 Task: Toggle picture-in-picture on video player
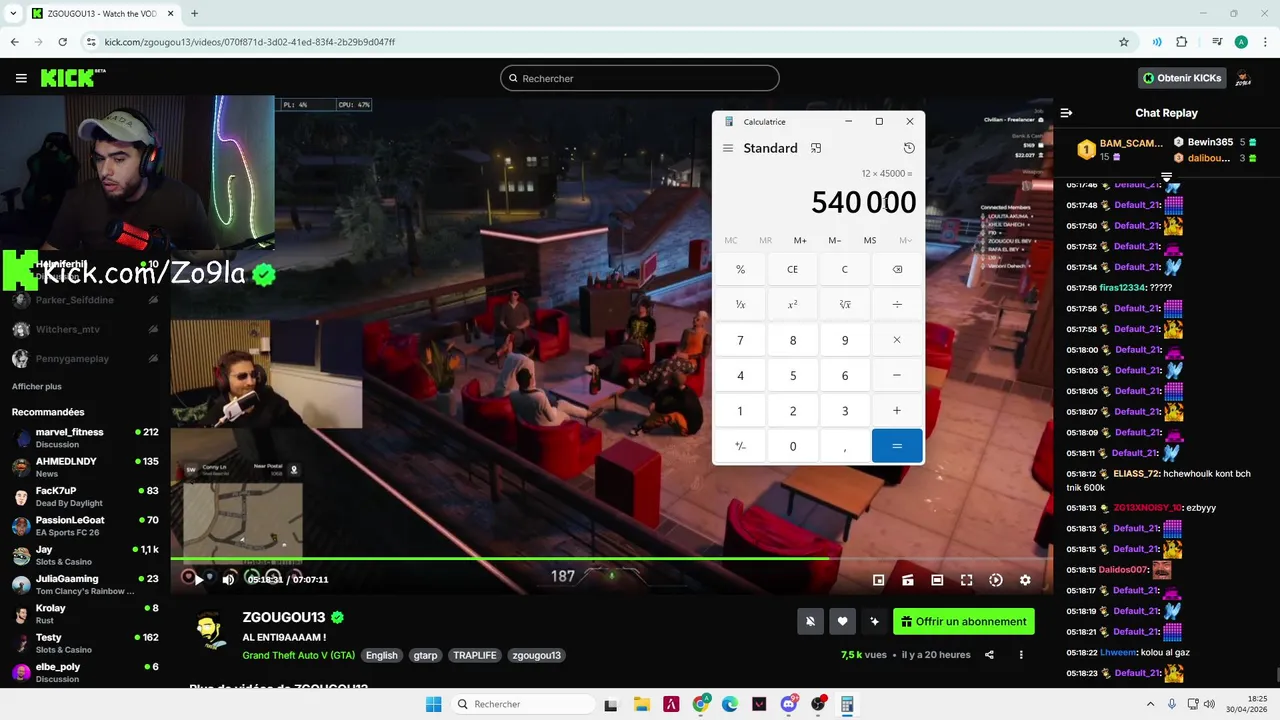pyautogui.click(x=878, y=580)
